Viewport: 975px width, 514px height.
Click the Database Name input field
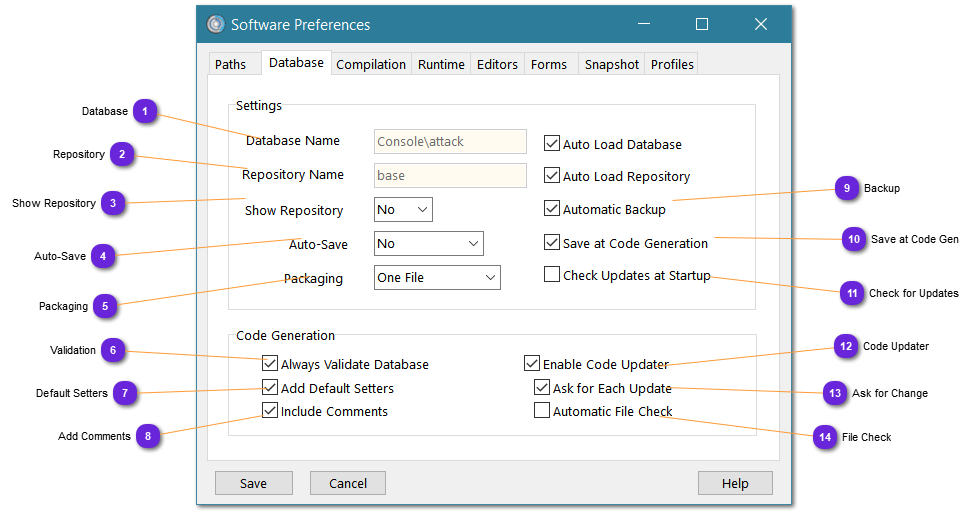click(x=450, y=142)
